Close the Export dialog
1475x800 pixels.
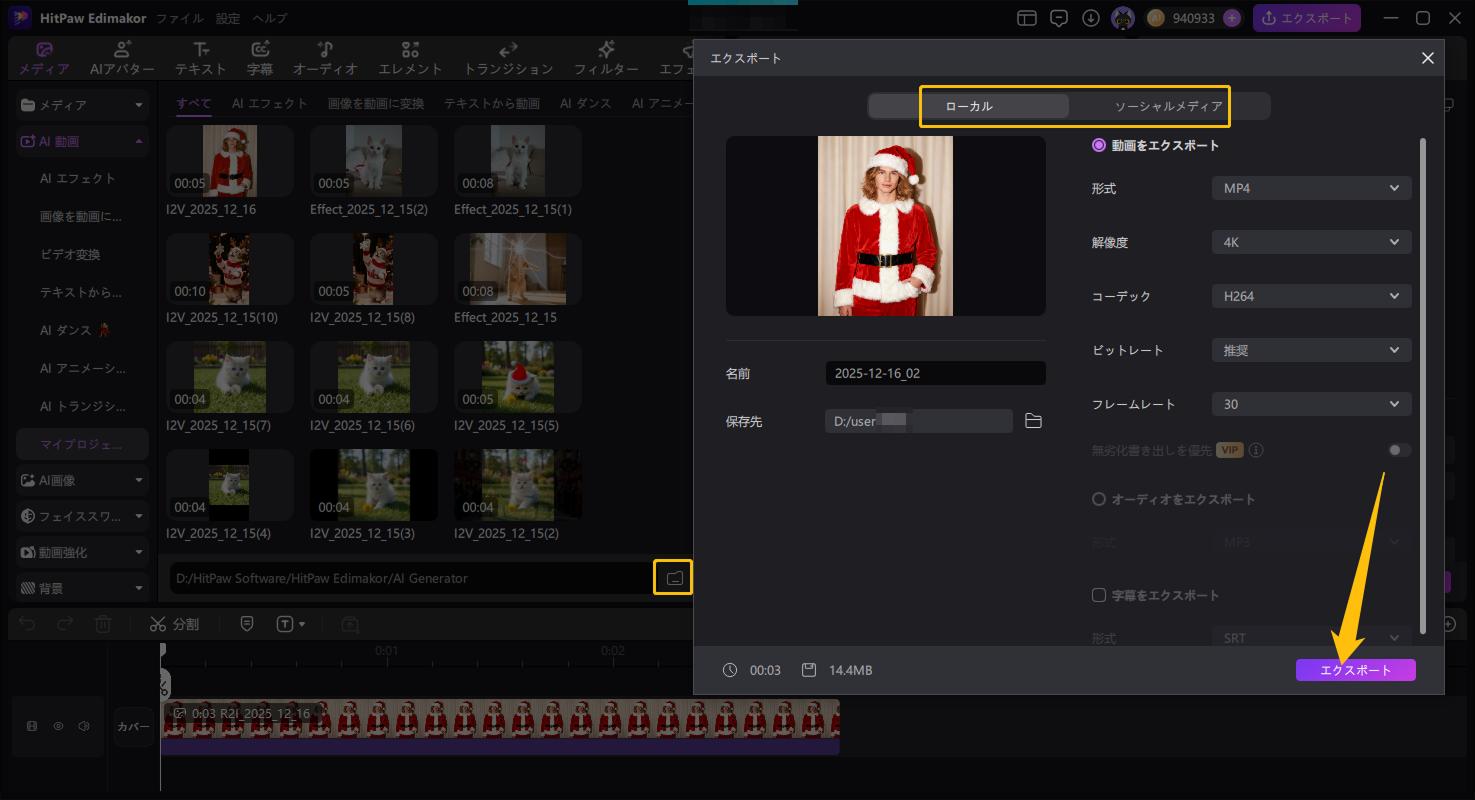click(x=1427, y=58)
